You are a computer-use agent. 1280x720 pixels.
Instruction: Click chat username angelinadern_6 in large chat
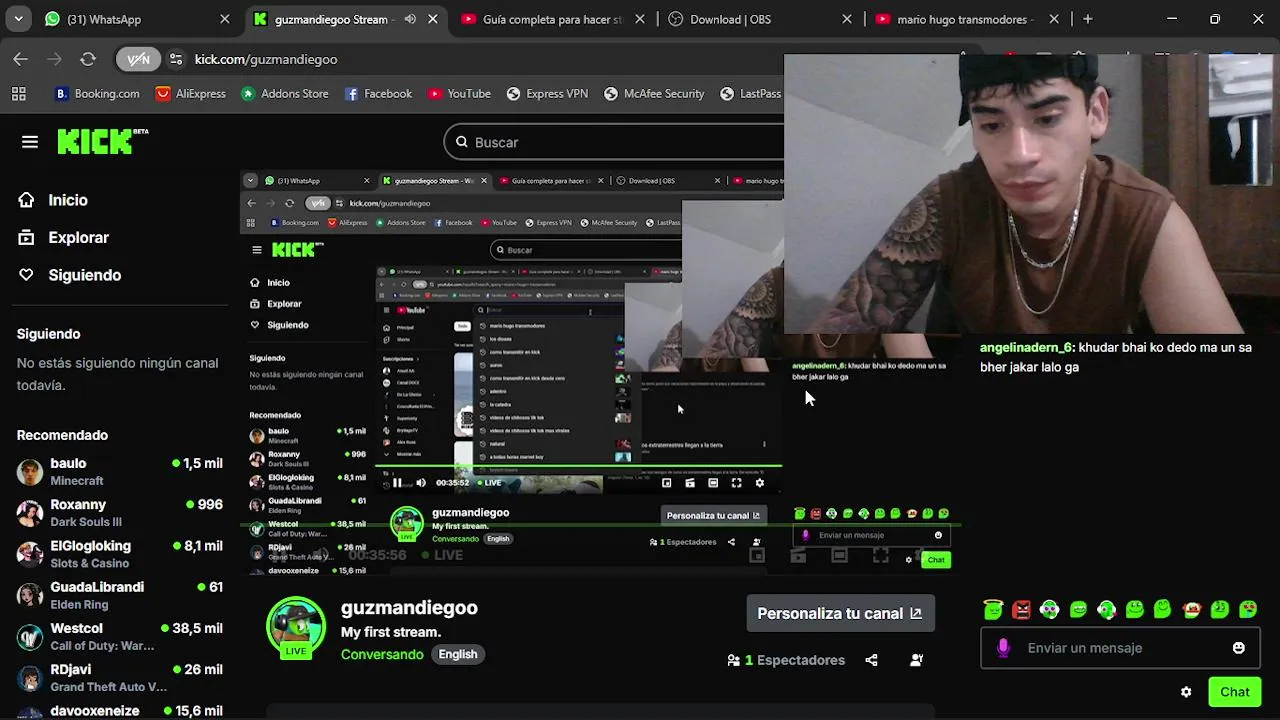pyautogui.click(x=1027, y=348)
